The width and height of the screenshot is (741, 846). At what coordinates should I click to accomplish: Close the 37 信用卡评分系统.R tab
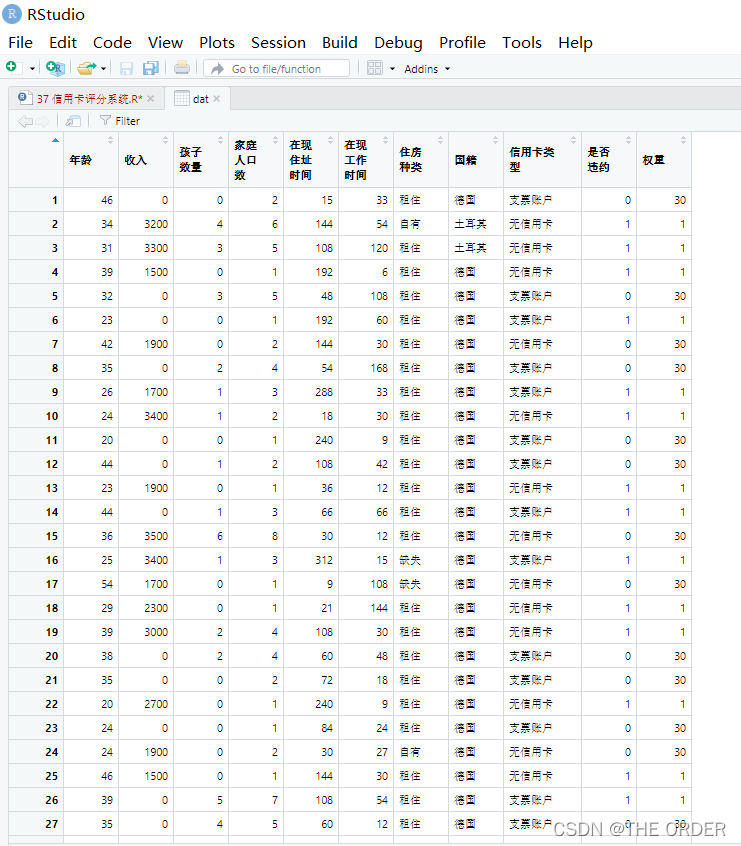pos(151,99)
